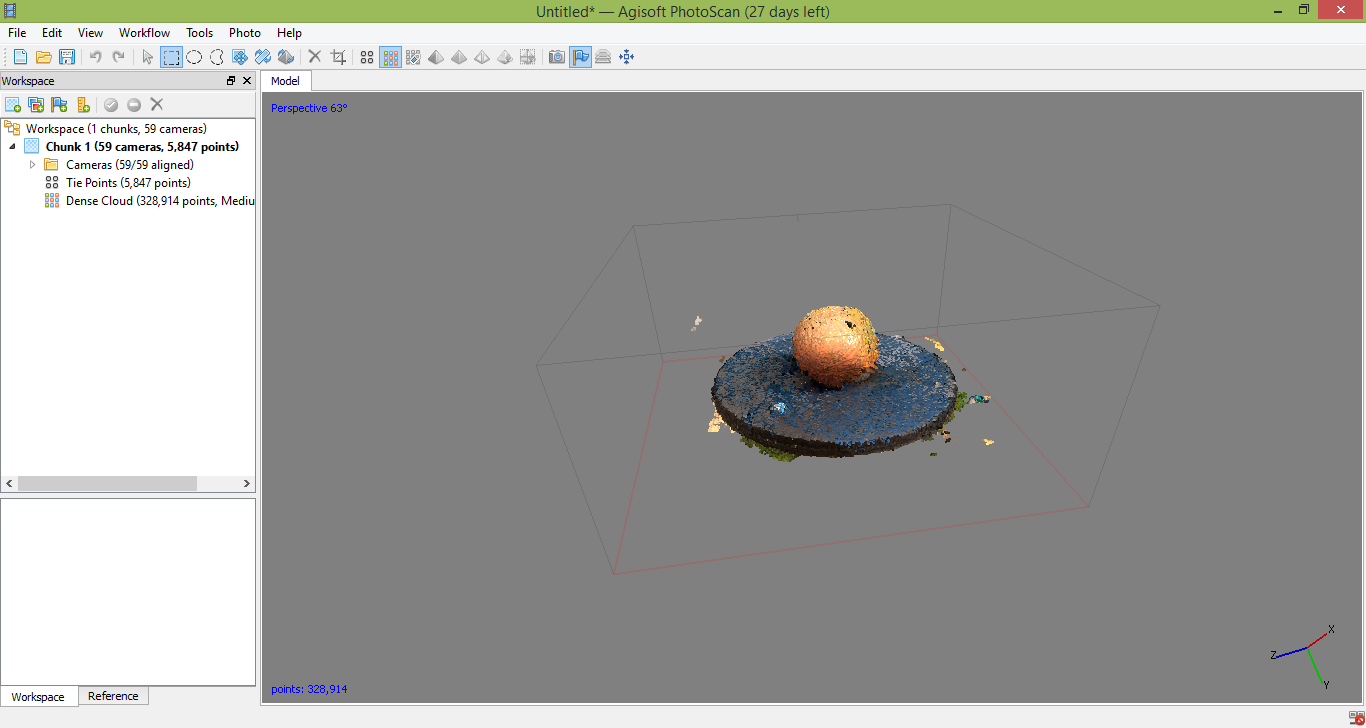The height and width of the screenshot is (728, 1366).
Task: Switch to Solid model view
Action: point(459,57)
